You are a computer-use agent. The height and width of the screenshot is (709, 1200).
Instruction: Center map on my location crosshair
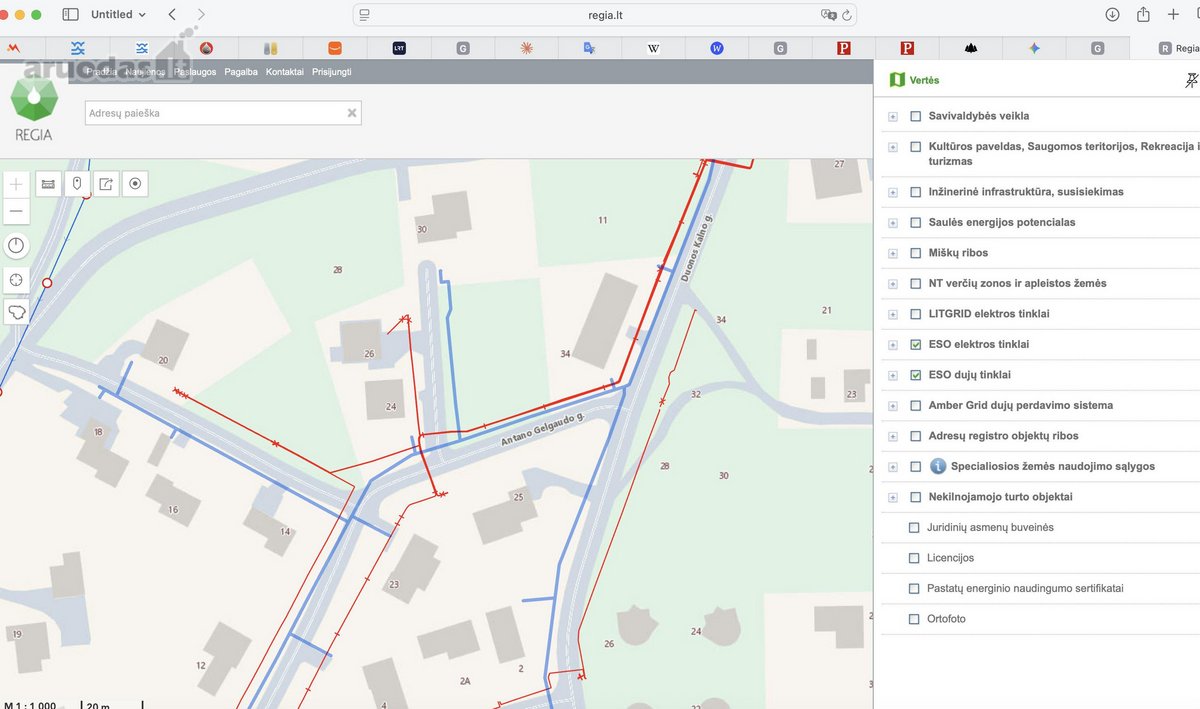point(16,280)
